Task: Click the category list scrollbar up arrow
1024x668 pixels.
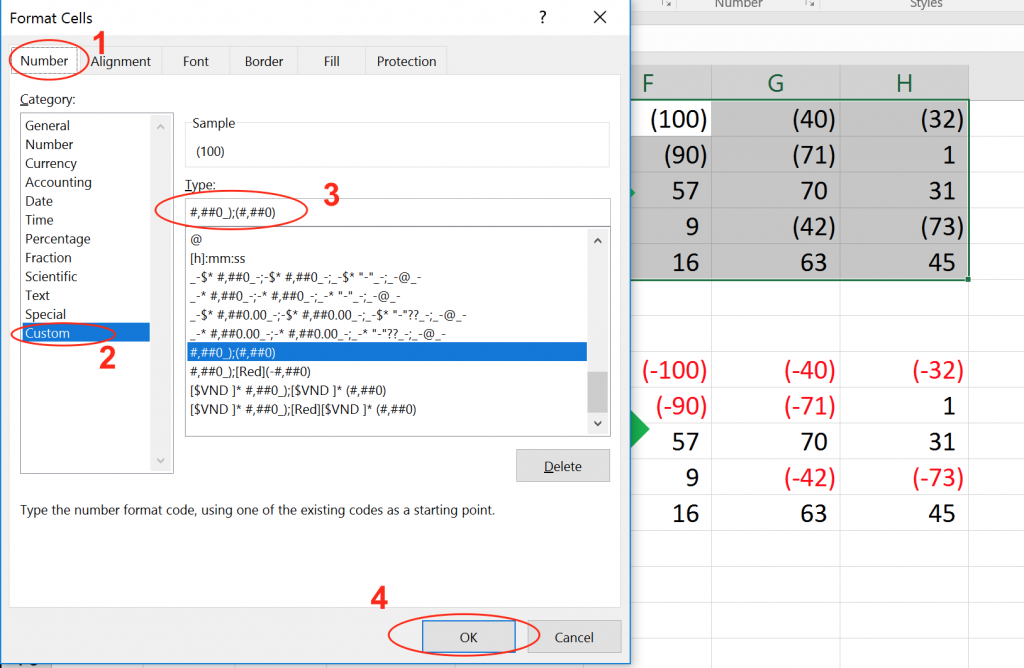Action: (x=160, y=125)
